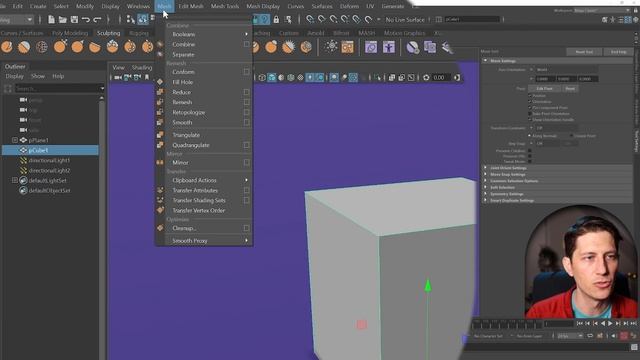The height and width of the screenshot is (360, 640).
Task: Click the Tool Help button
Action: pyautogui.click(x=618, y=52)
